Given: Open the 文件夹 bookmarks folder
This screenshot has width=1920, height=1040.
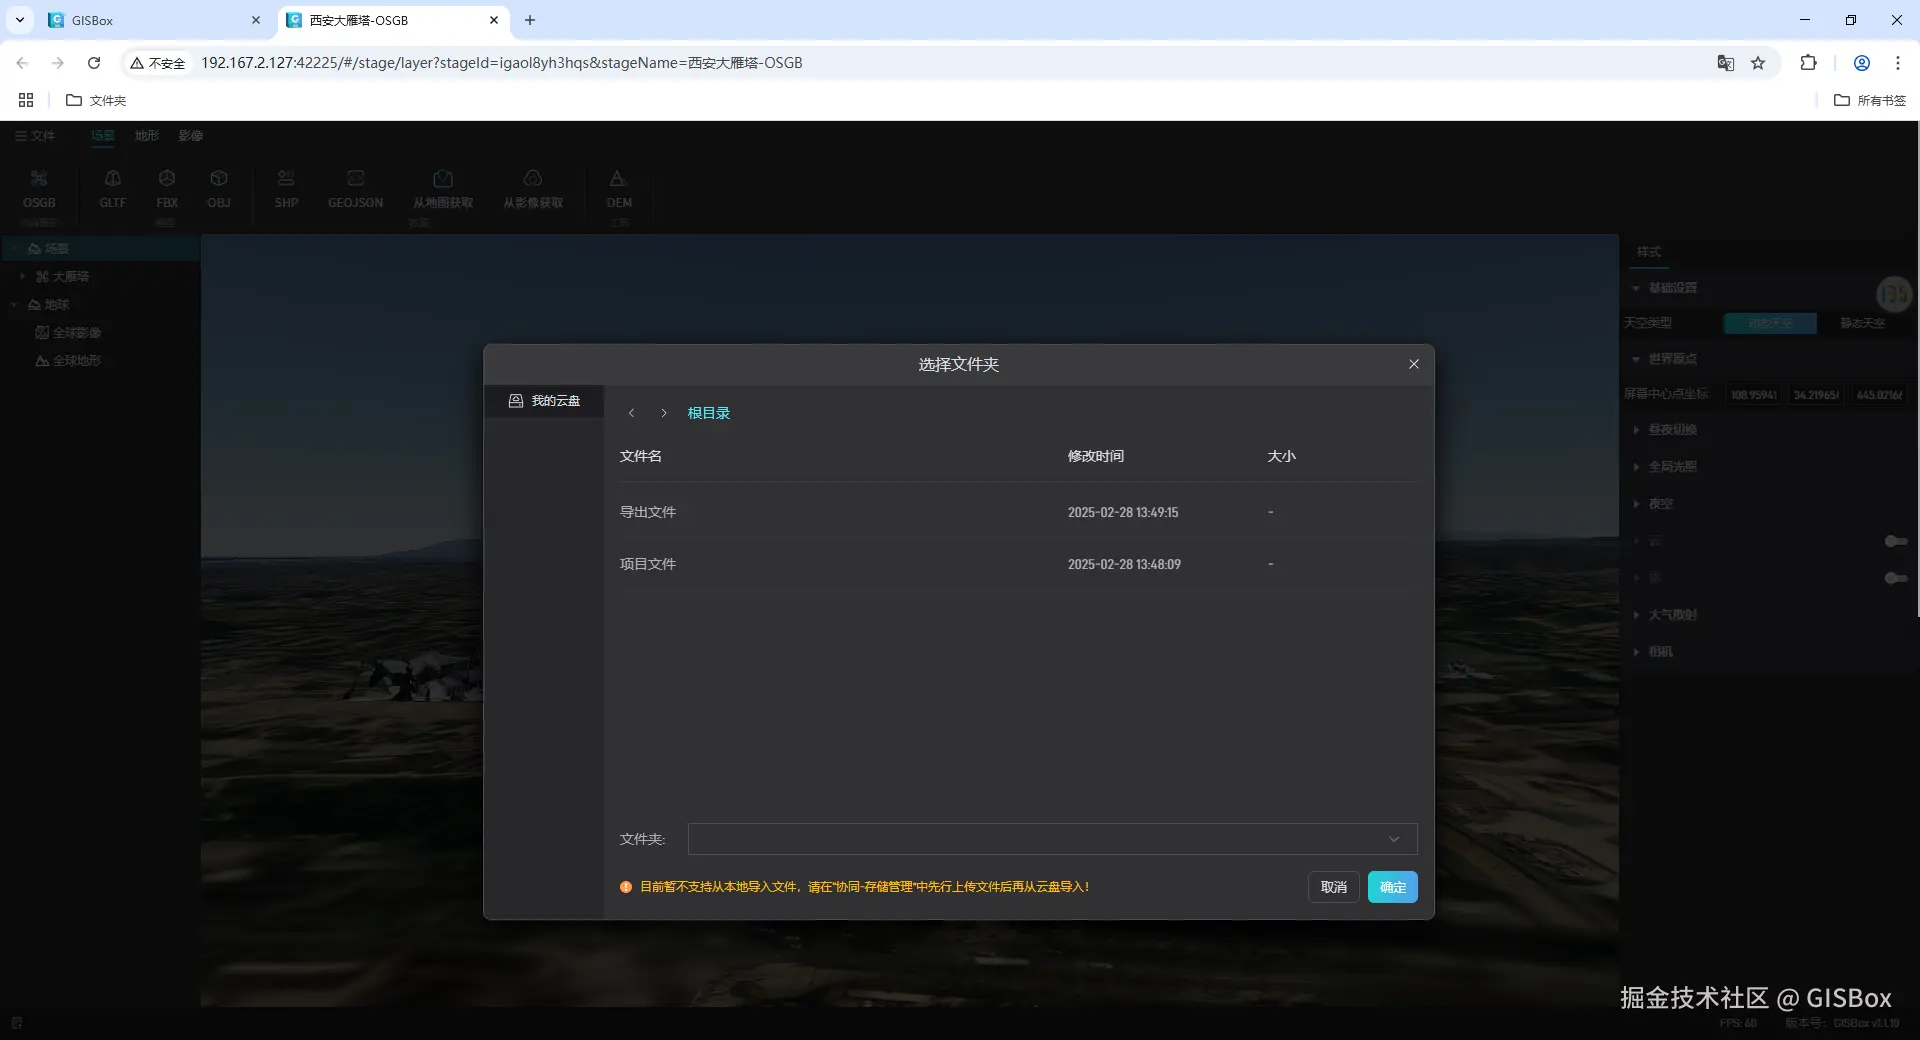Looking at the screenshot, I should point(96,100).
